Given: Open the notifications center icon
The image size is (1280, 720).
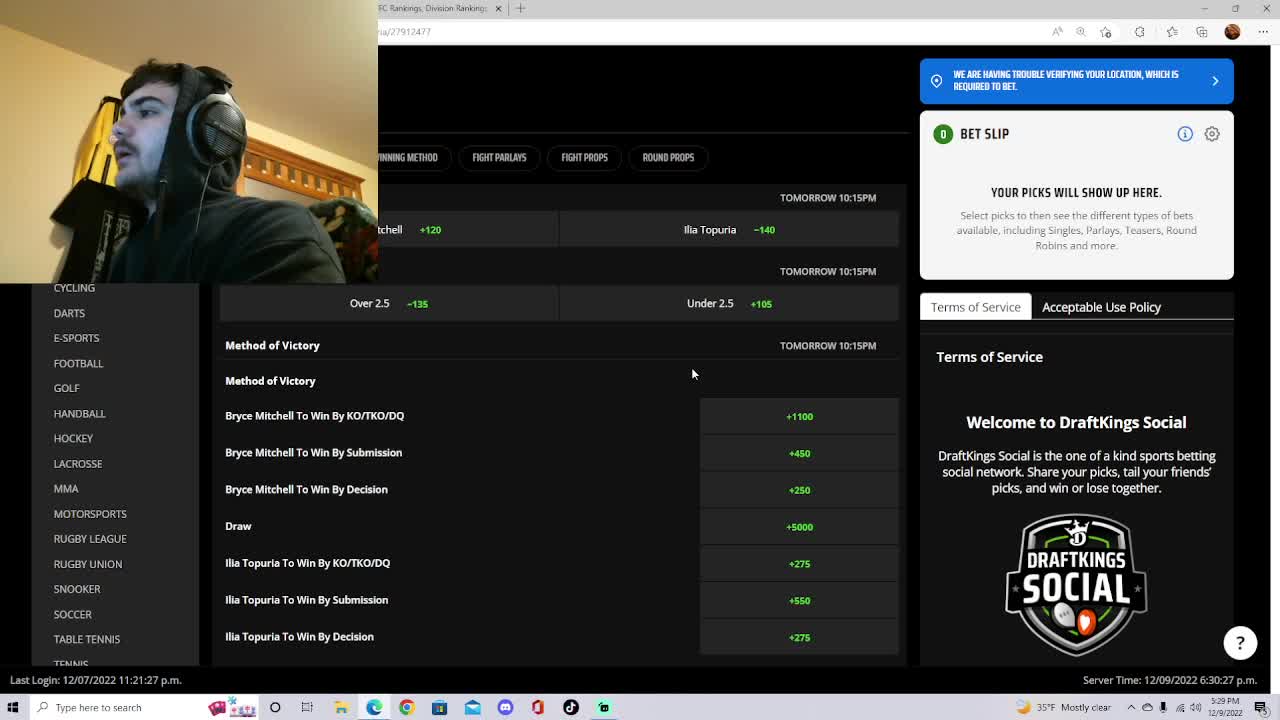Looking at the screenshot, I should coord(1261,707).
